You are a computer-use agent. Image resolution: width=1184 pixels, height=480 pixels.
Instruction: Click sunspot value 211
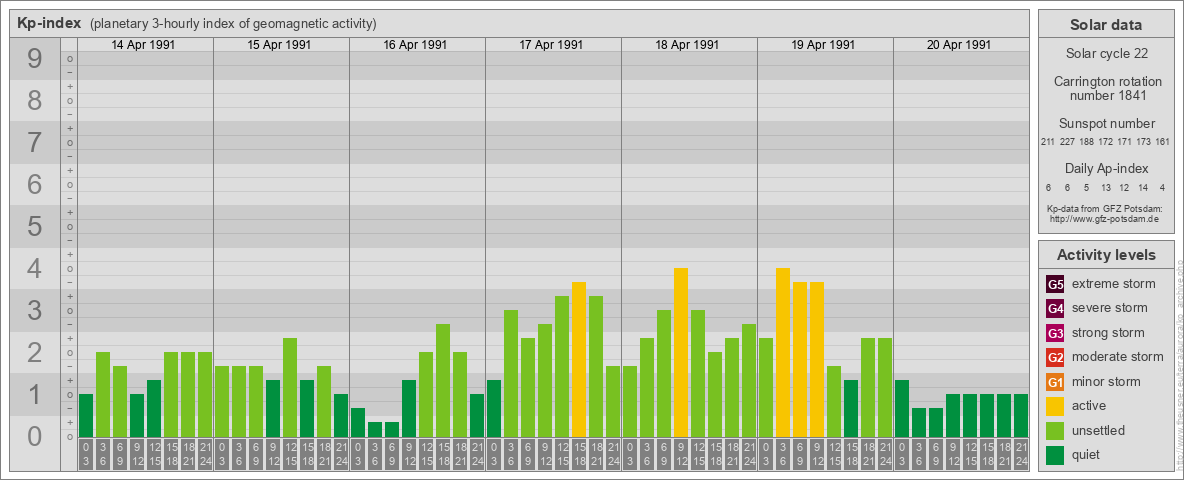[1048, 142]
